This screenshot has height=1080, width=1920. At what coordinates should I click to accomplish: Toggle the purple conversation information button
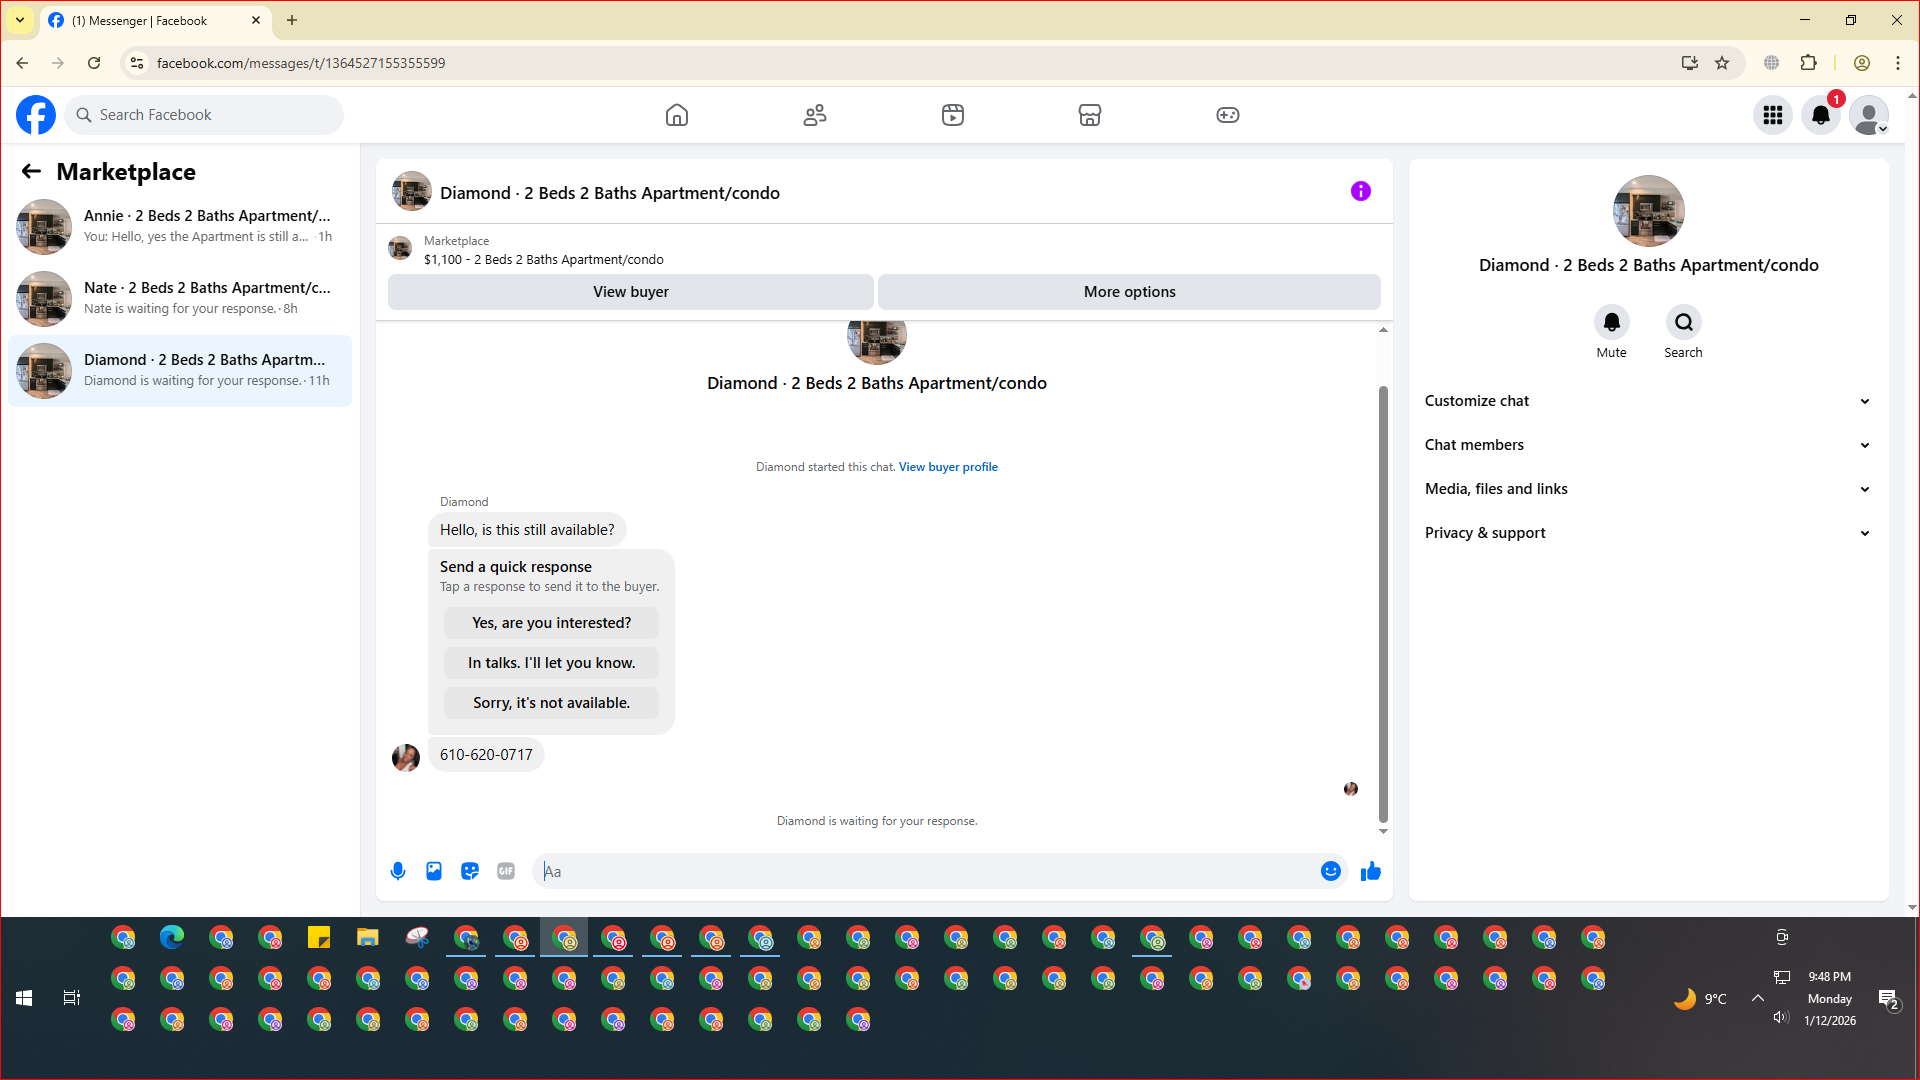1360,191
